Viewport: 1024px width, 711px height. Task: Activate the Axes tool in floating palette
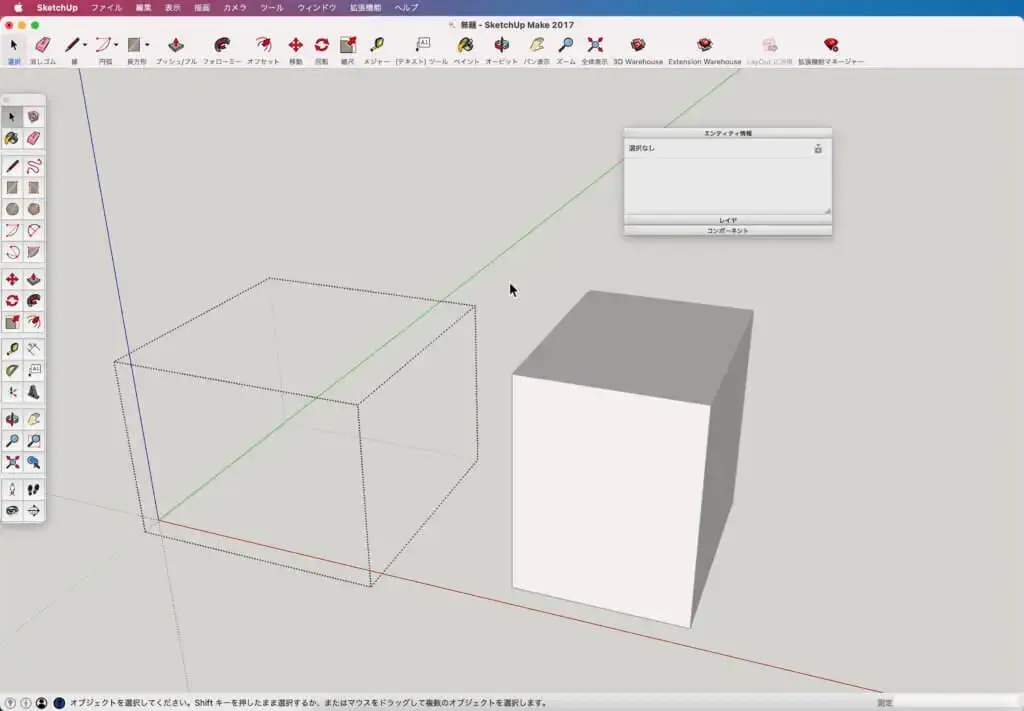click(x=12, y=392)
